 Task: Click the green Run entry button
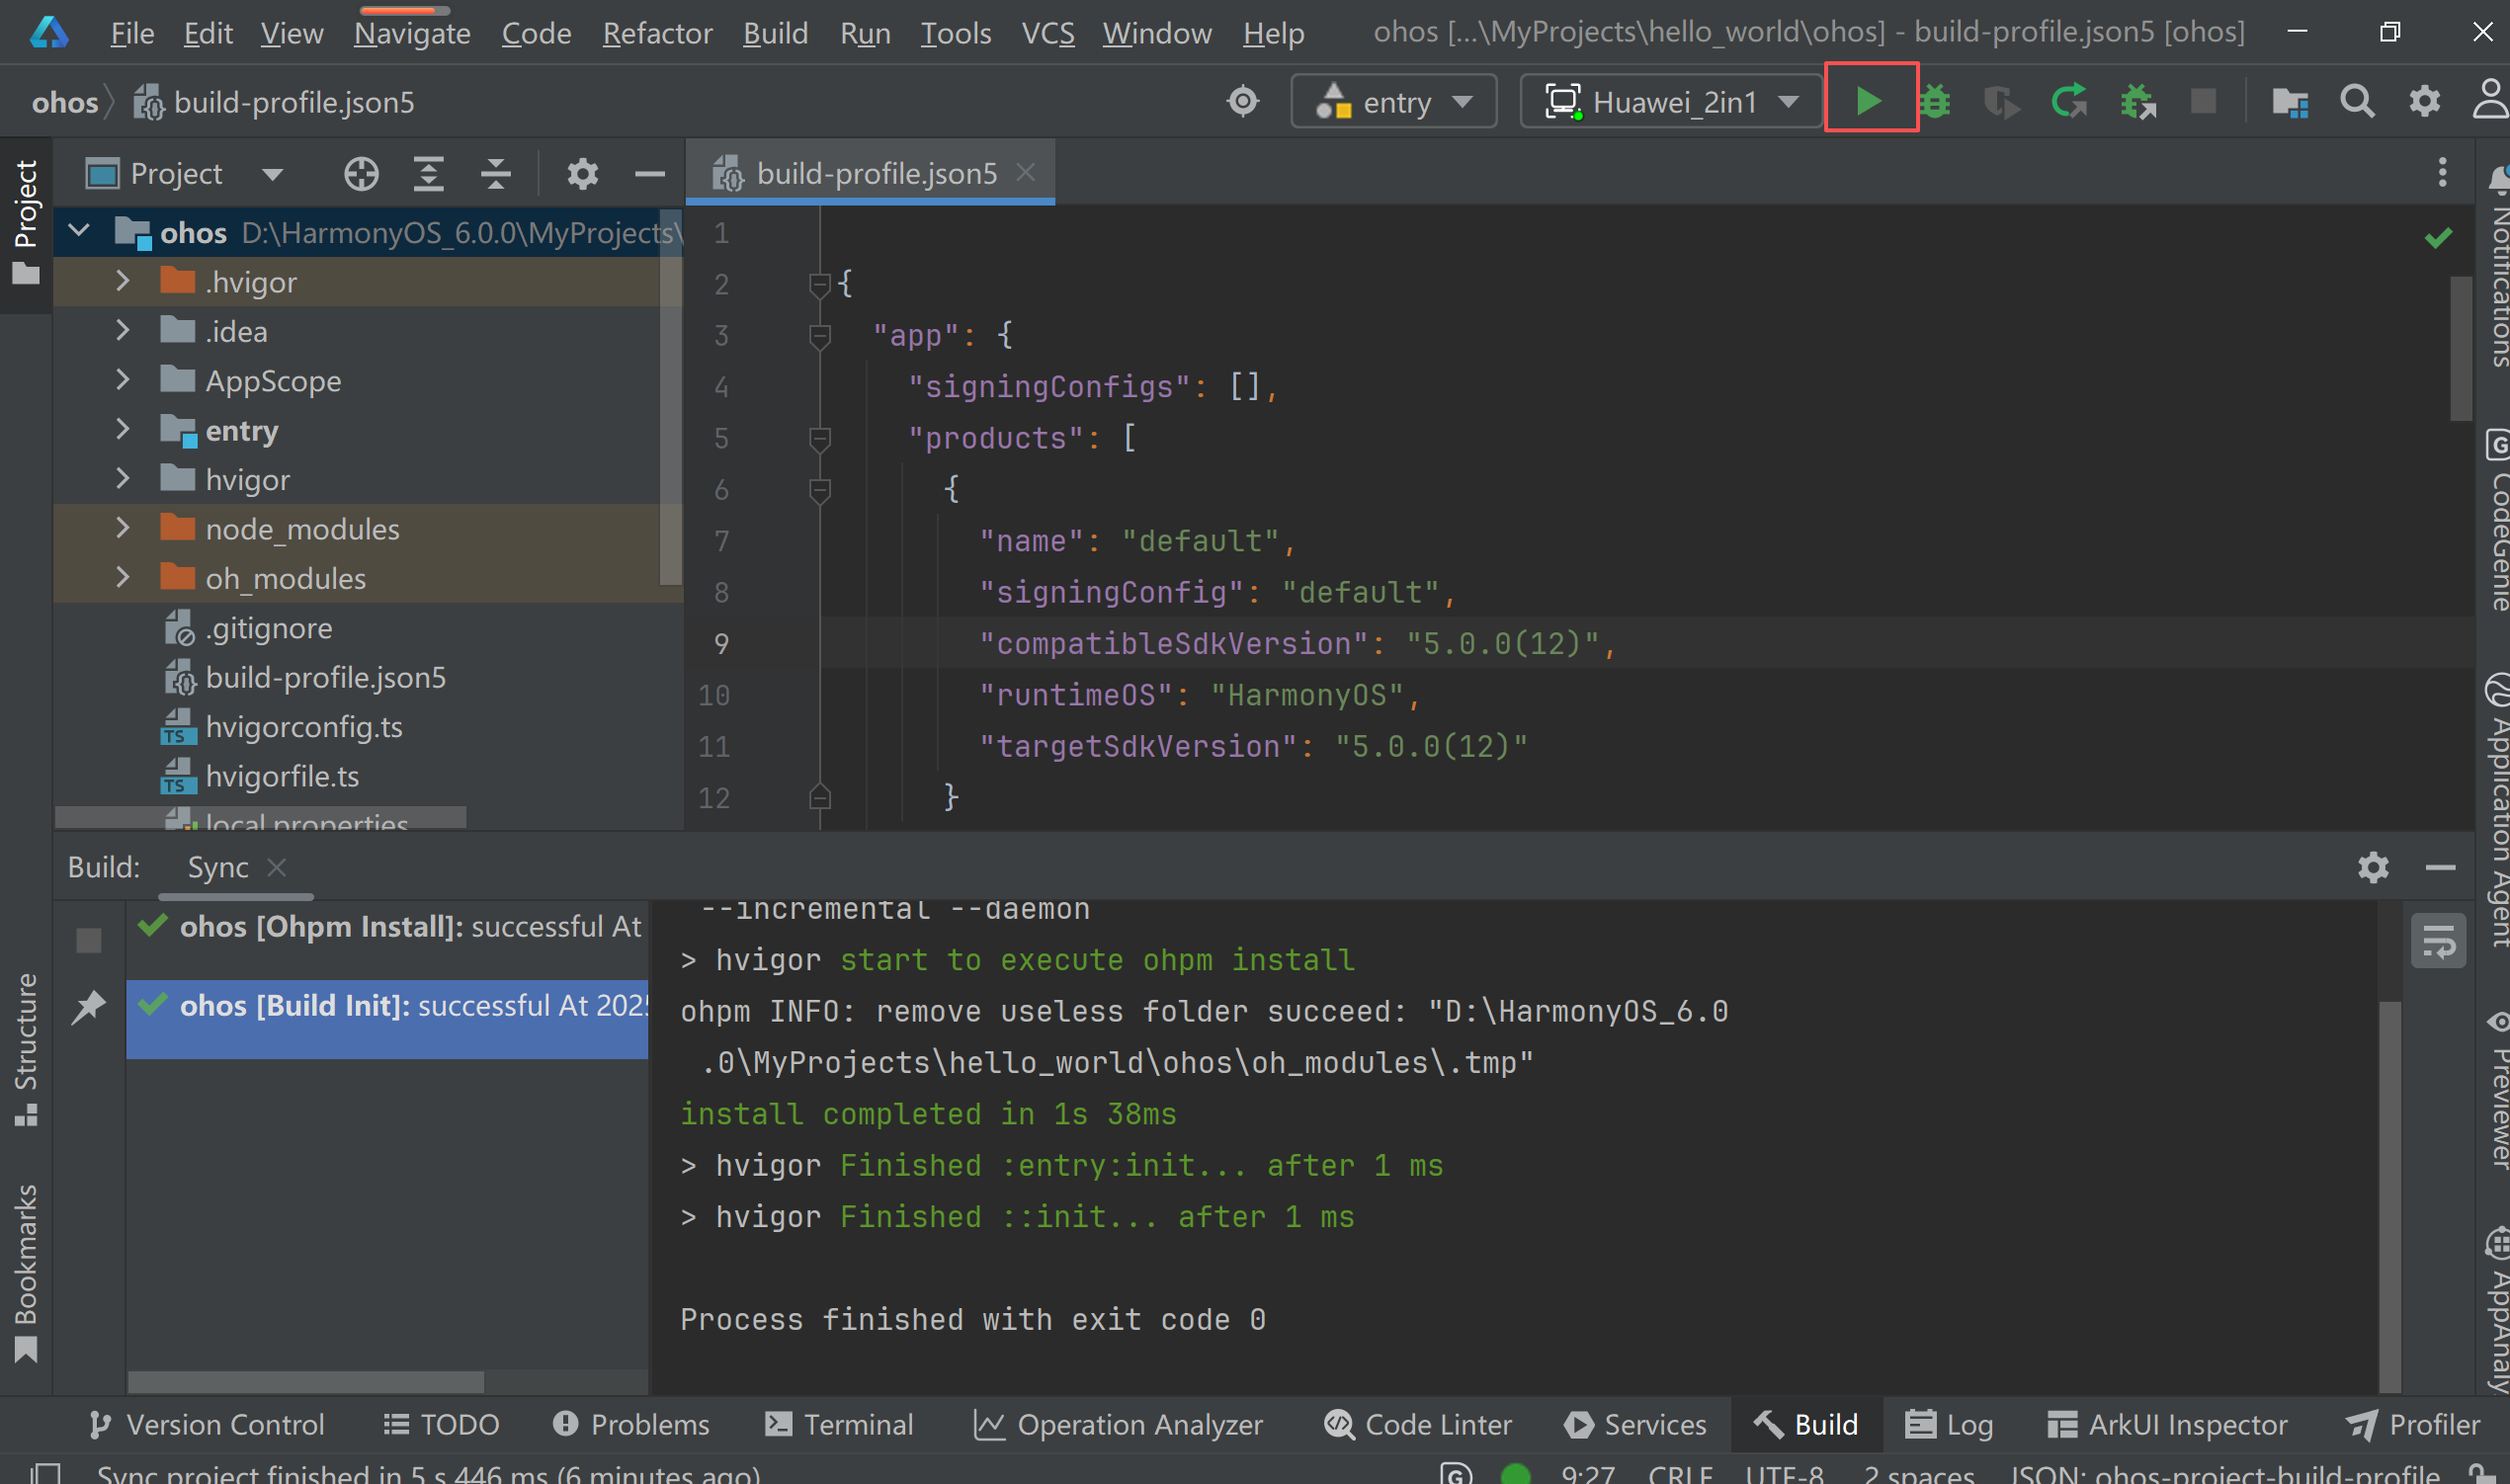pos(1868,101)
